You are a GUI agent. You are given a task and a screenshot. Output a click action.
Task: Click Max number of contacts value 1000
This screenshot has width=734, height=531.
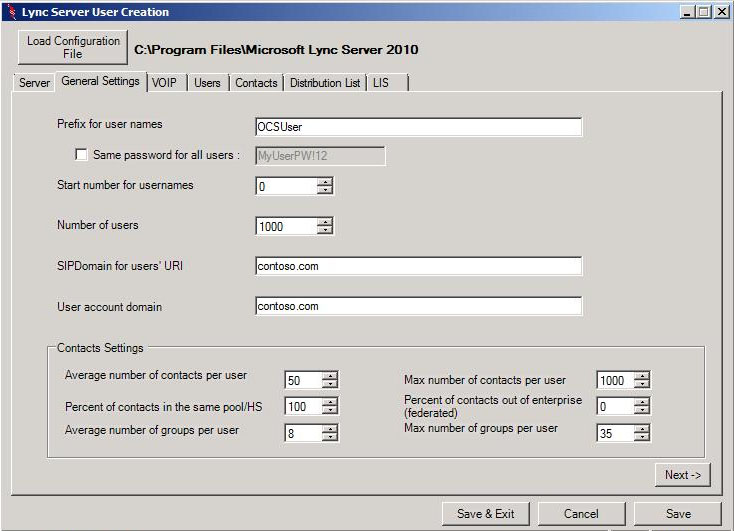click(615, 380)
